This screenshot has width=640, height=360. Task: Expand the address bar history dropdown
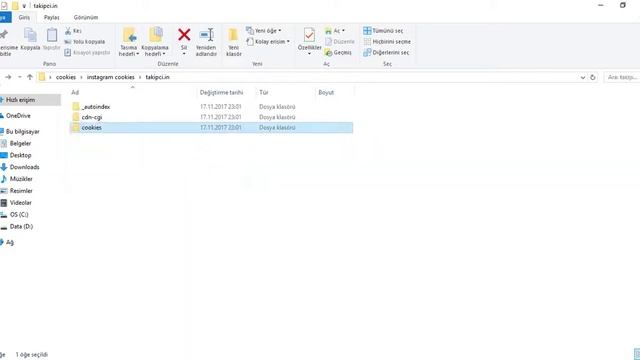coord(582,77)
